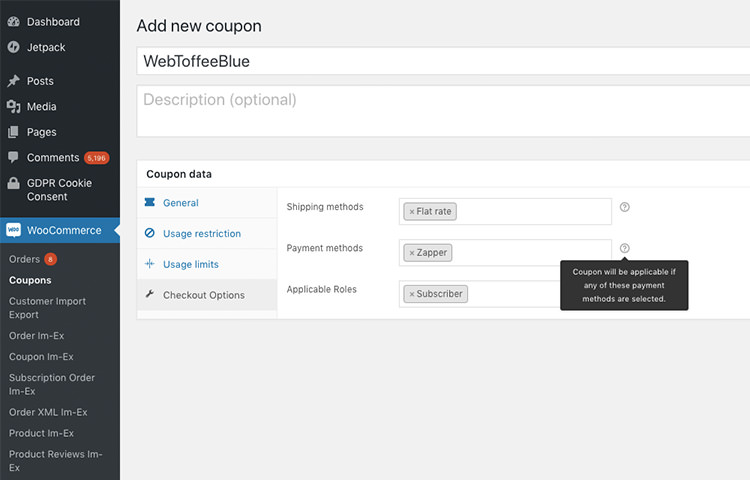Open the WooCommerce menu
750x480 pixels.
pyautogui.click(x=60, y=230)
